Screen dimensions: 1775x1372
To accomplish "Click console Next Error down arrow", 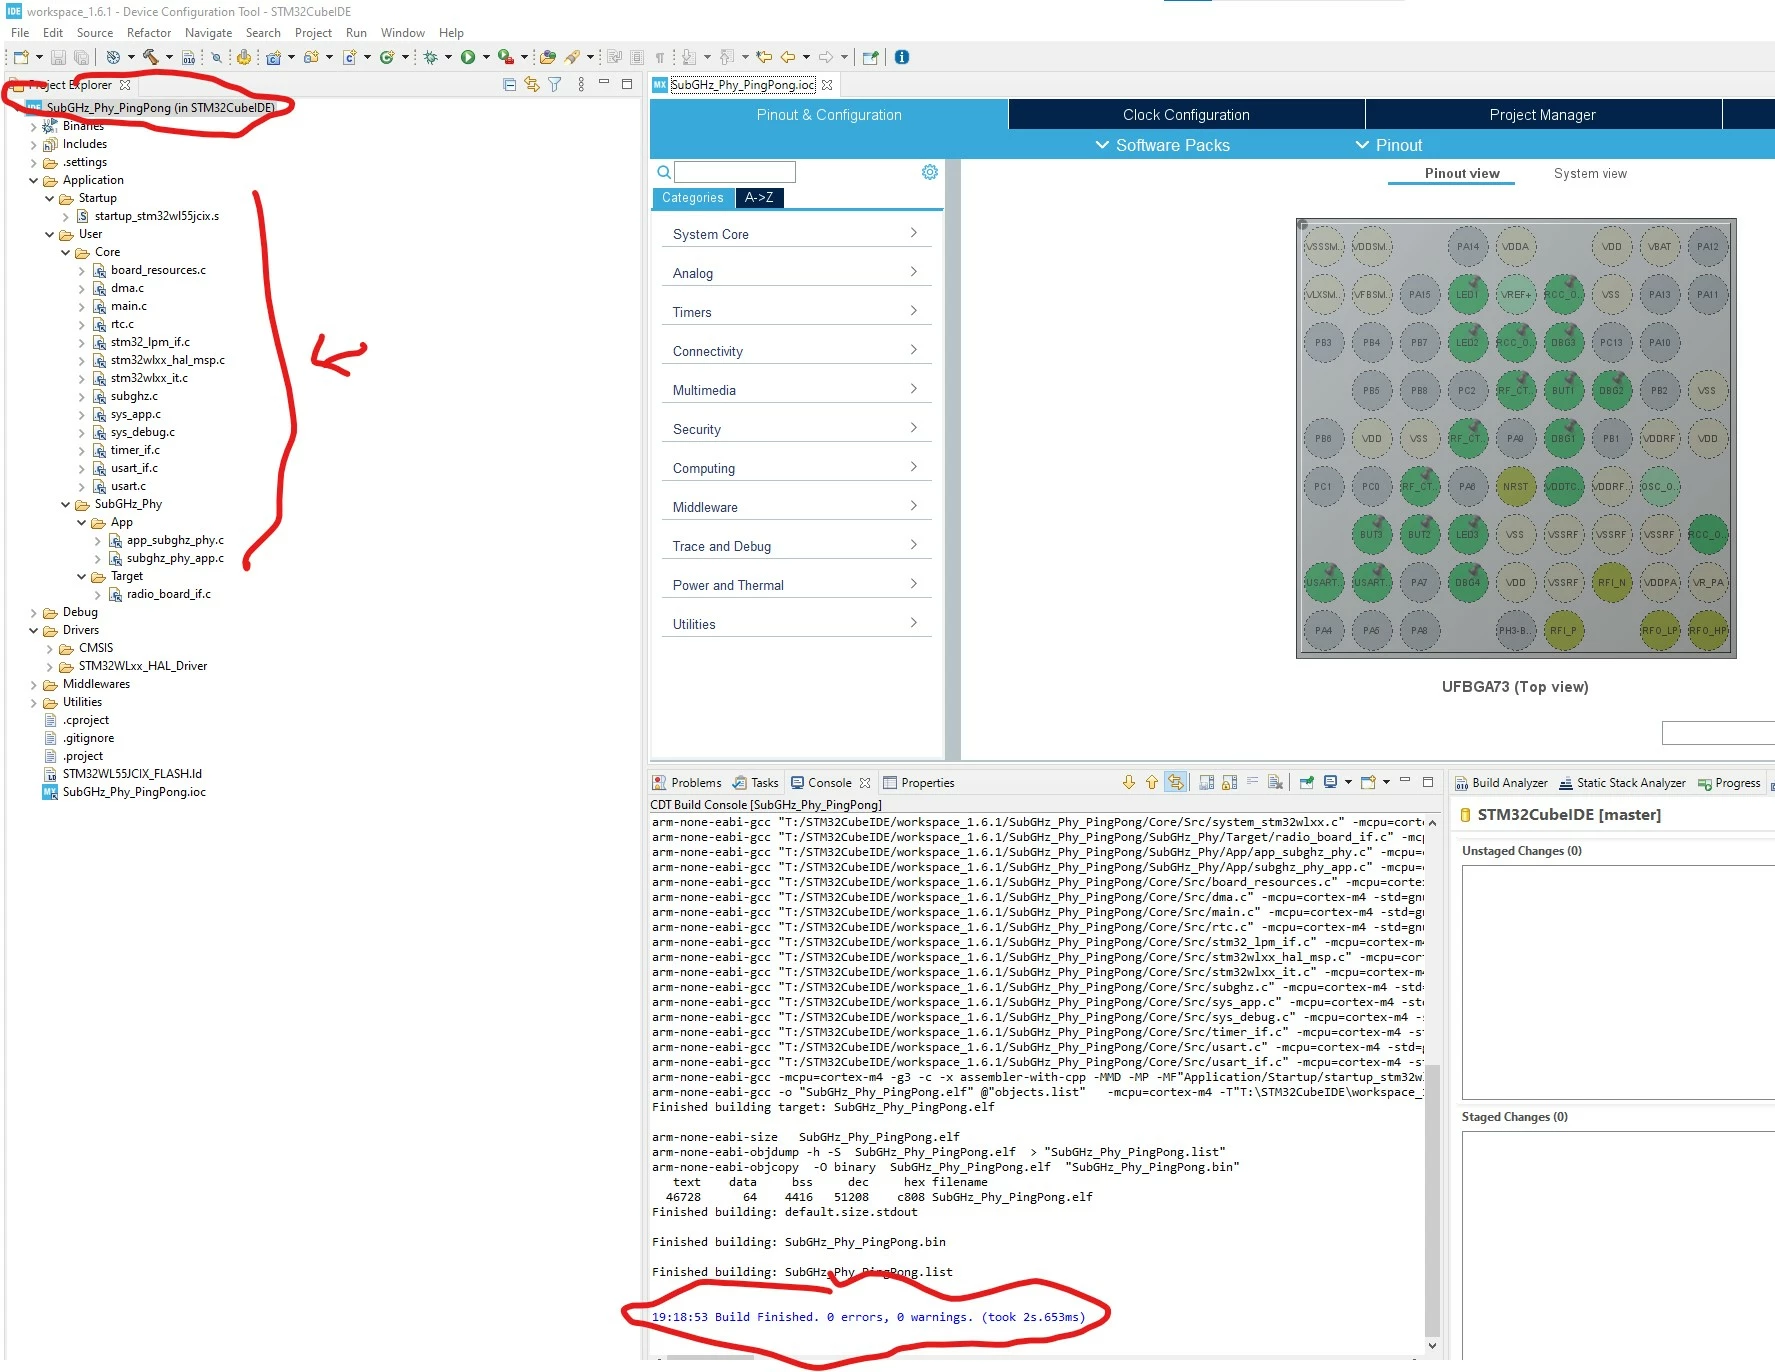I will tap(1129, 782).
